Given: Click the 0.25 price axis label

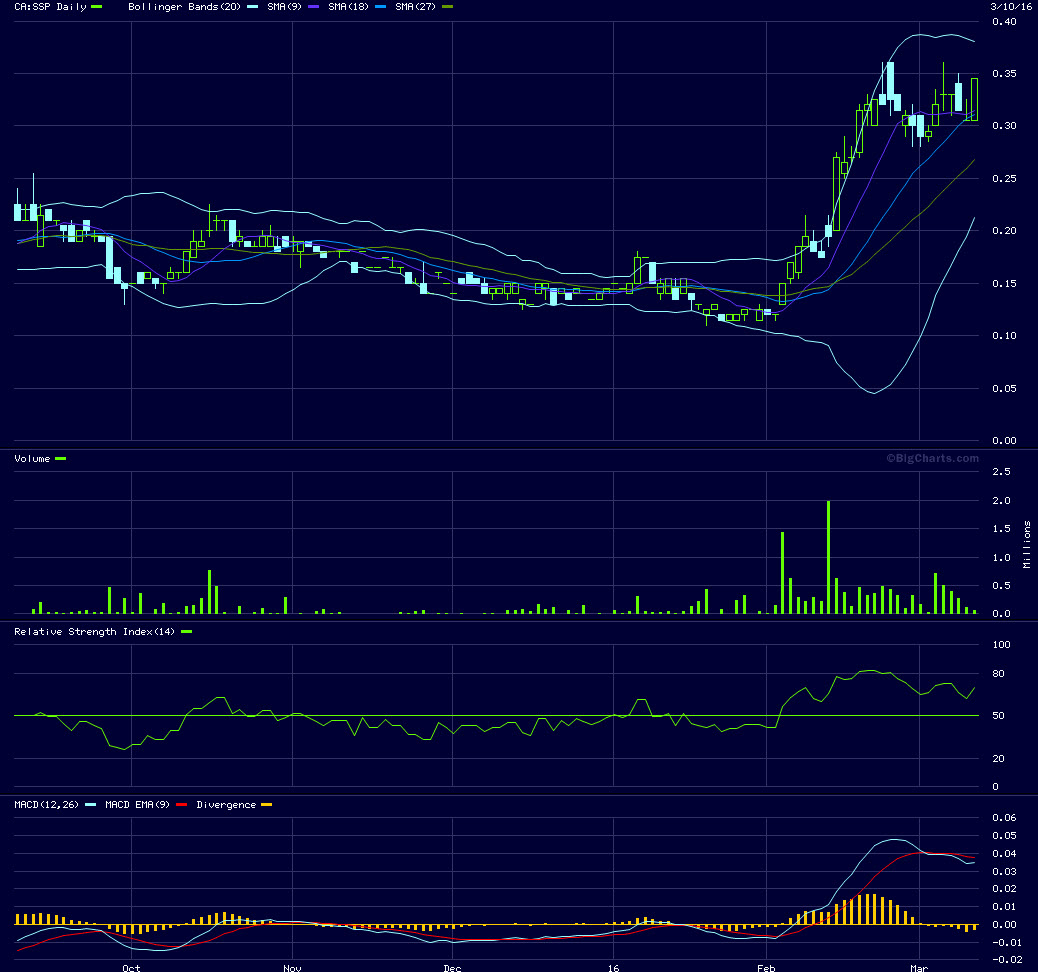Looking at the screenshot, I should [x=1004, y=179].
